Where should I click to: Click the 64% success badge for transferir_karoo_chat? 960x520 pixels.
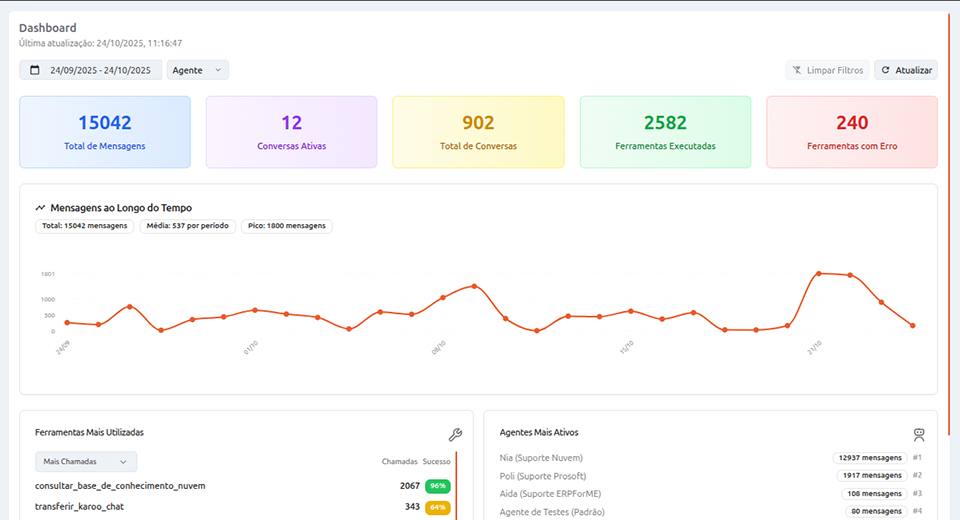pyautogui.click(x=437, y=507)
